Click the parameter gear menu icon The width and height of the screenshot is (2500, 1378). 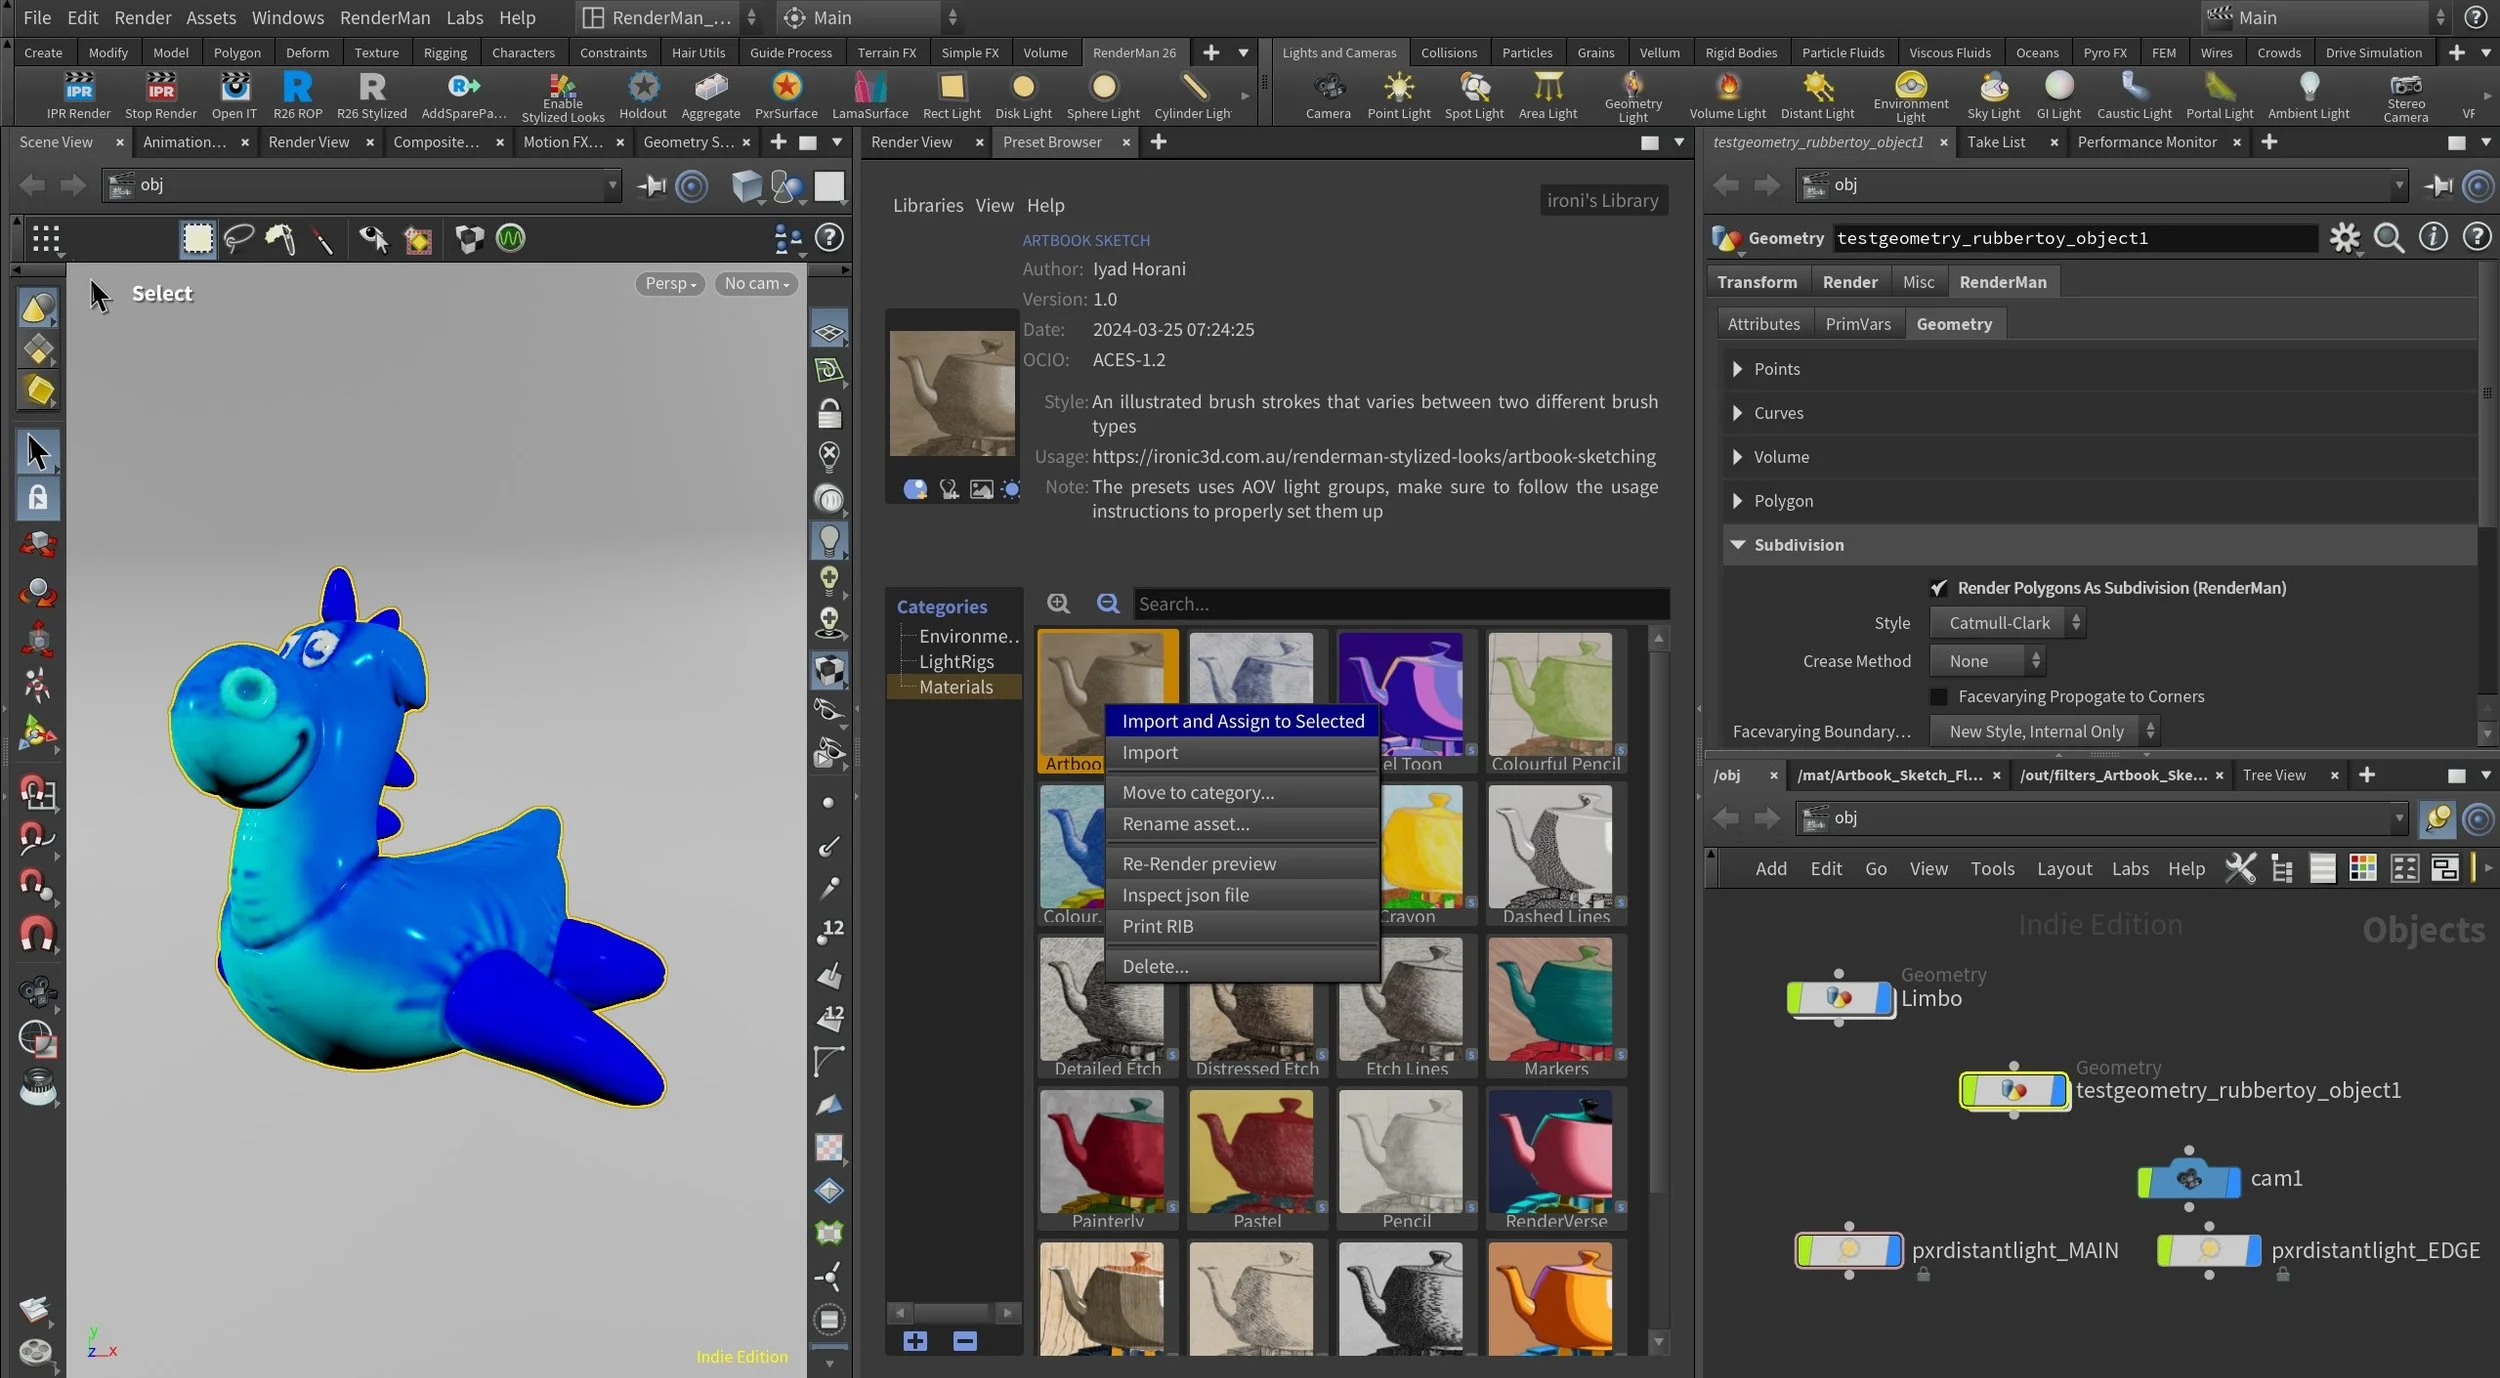(2343, 238)
